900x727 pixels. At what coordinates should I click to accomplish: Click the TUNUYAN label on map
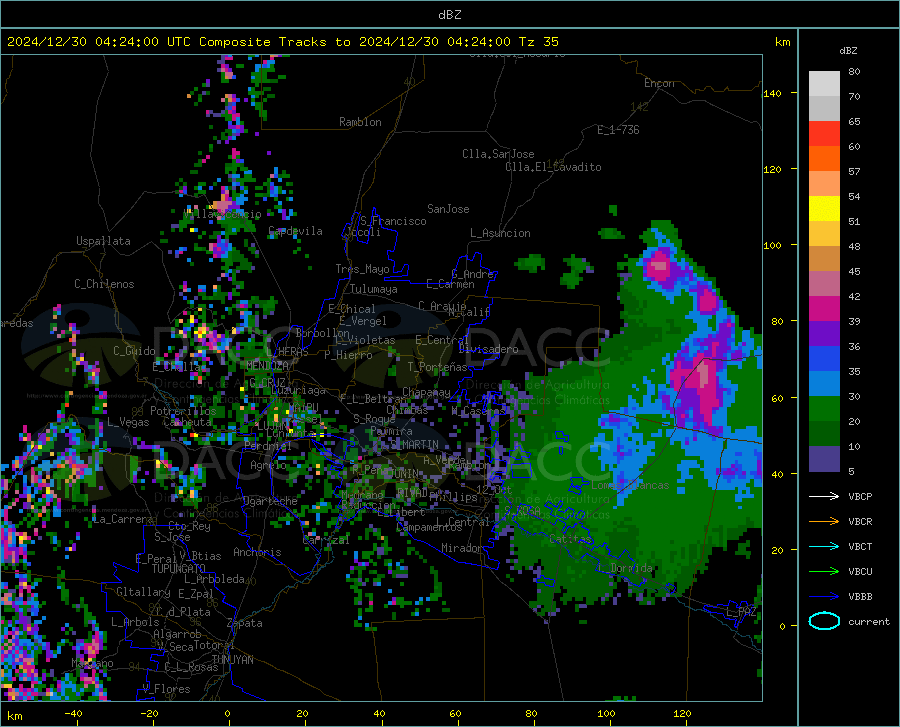point(232,660)
